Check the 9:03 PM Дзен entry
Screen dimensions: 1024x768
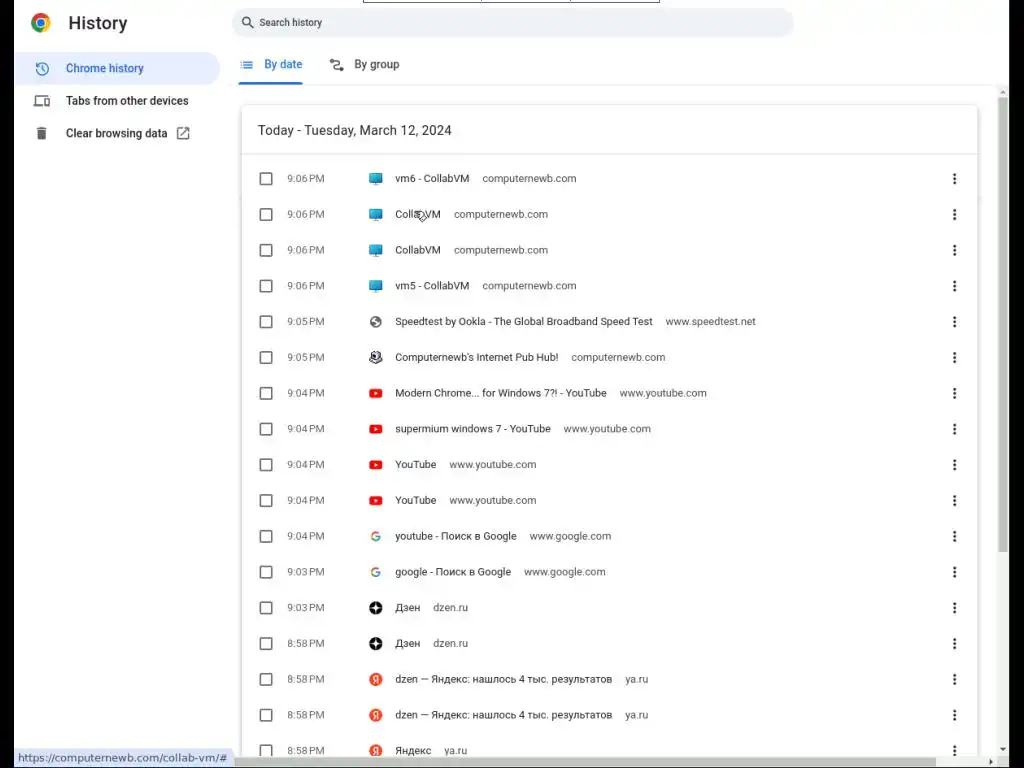click(266, 608)
